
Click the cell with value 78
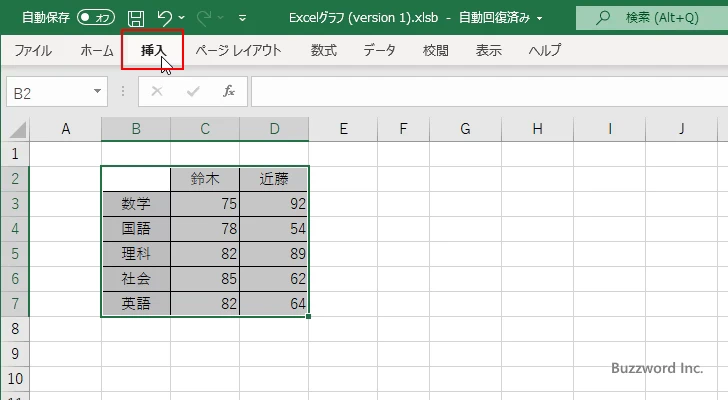[205, 229]
